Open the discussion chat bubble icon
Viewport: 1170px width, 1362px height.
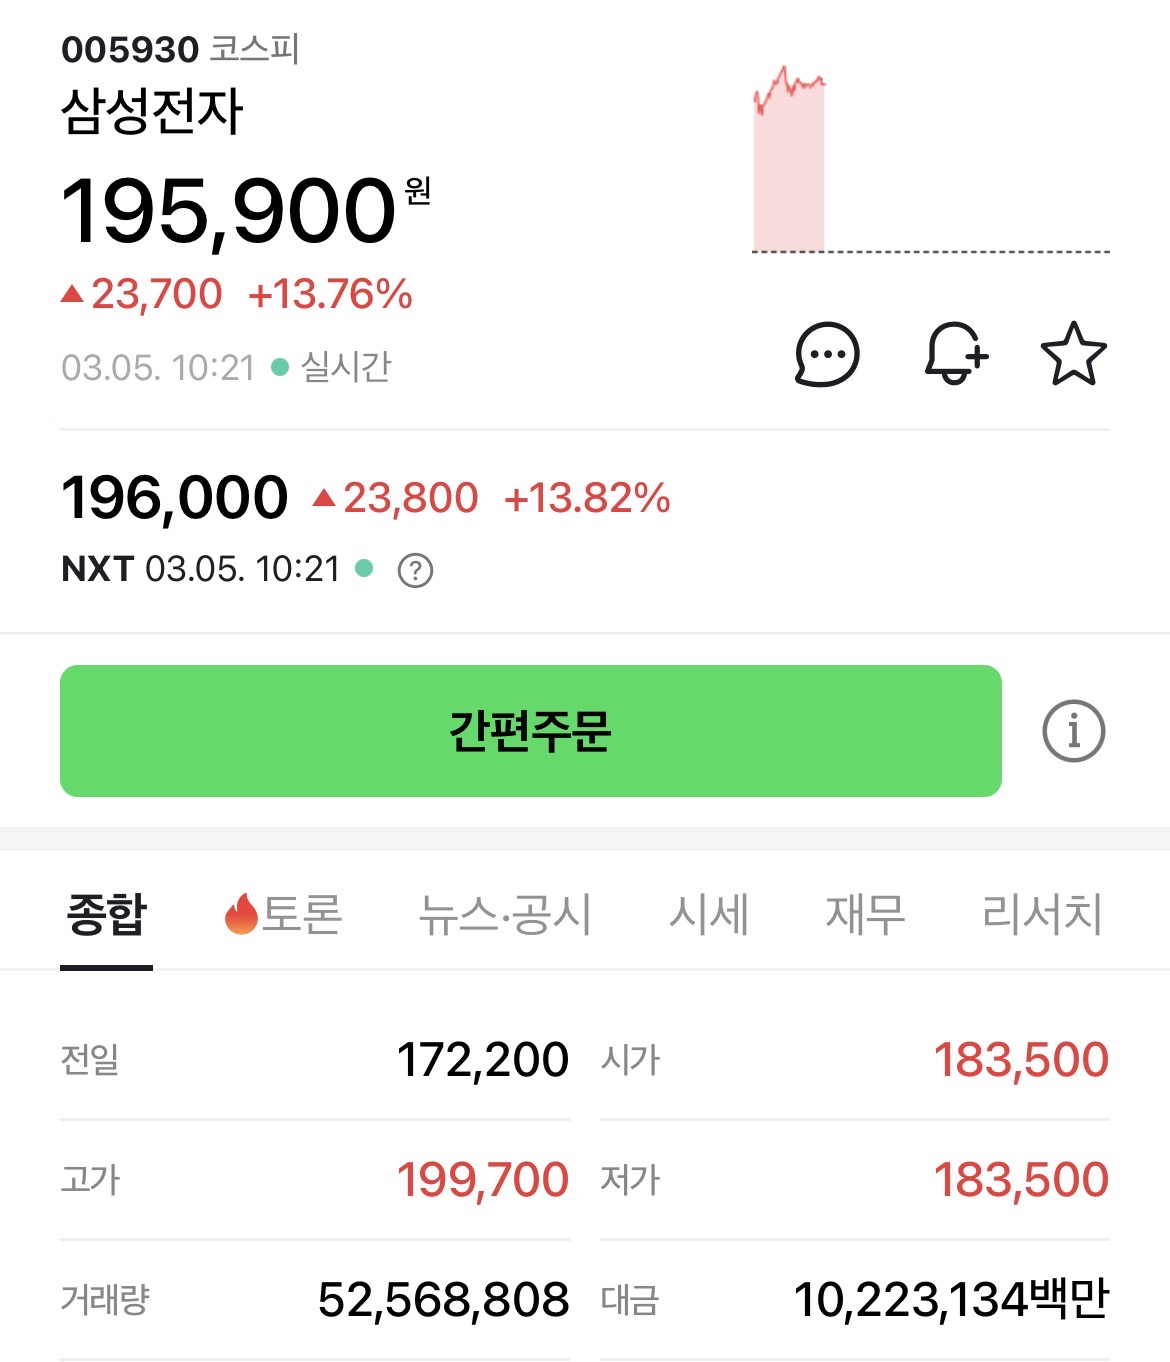click(x=826, y=354)
